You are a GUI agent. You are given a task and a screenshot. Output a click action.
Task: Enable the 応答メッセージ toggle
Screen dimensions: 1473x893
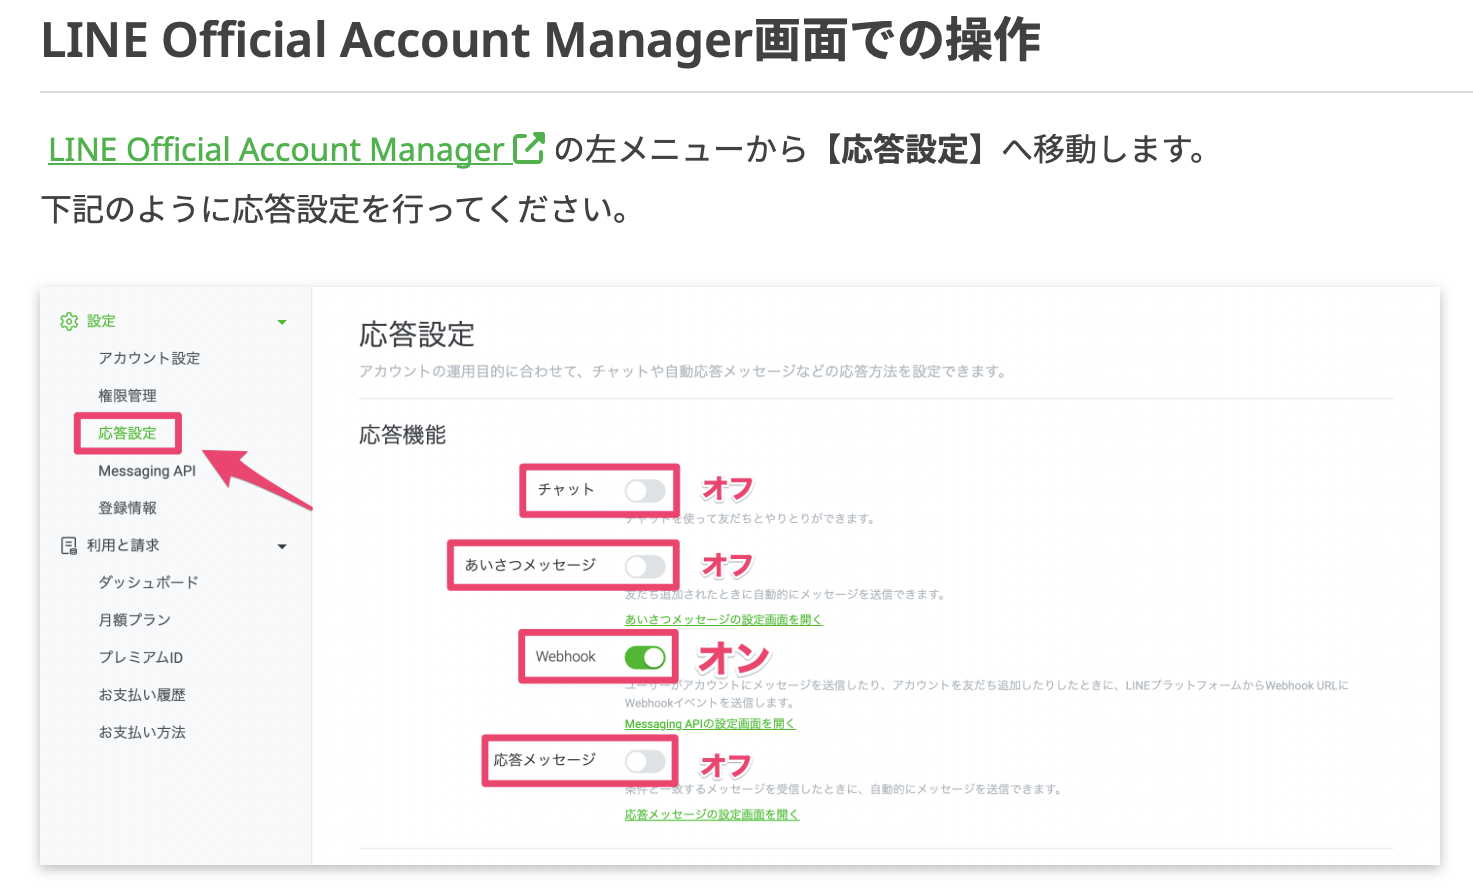pos(646,761)
